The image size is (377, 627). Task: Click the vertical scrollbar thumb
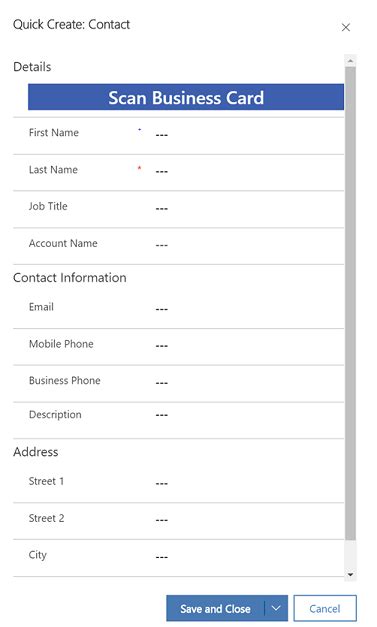tap(350, 304)
